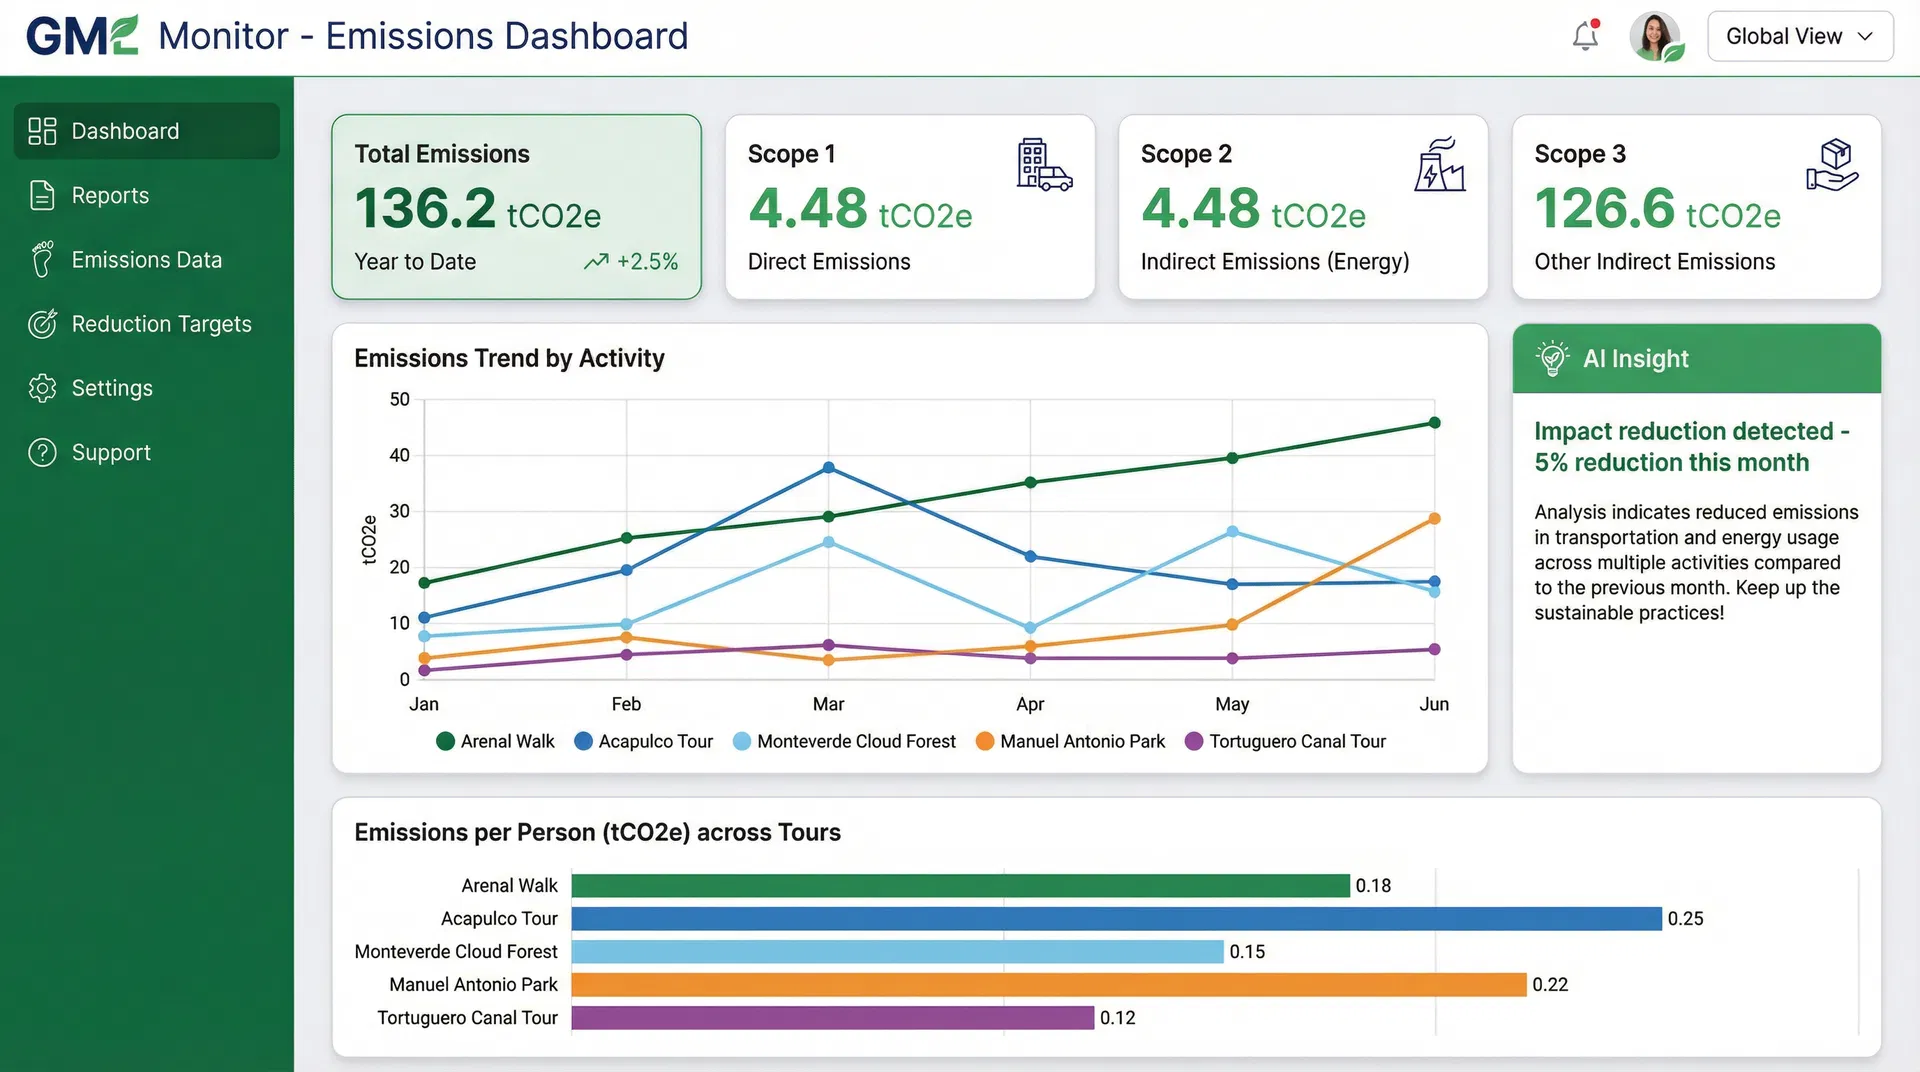Toggle Acapulco Tour series in legend
This screenshot has height=1072, width=1920.
[644, 741]
